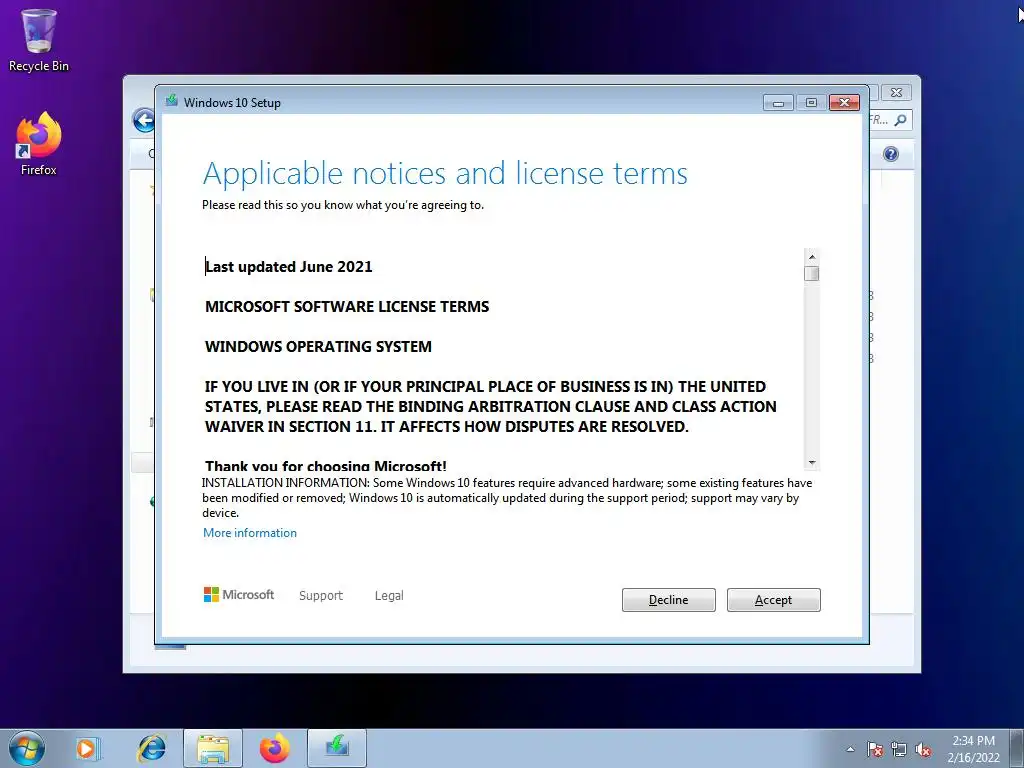Open the Support link
This screenshot has height=768, width=1024.
321,596
